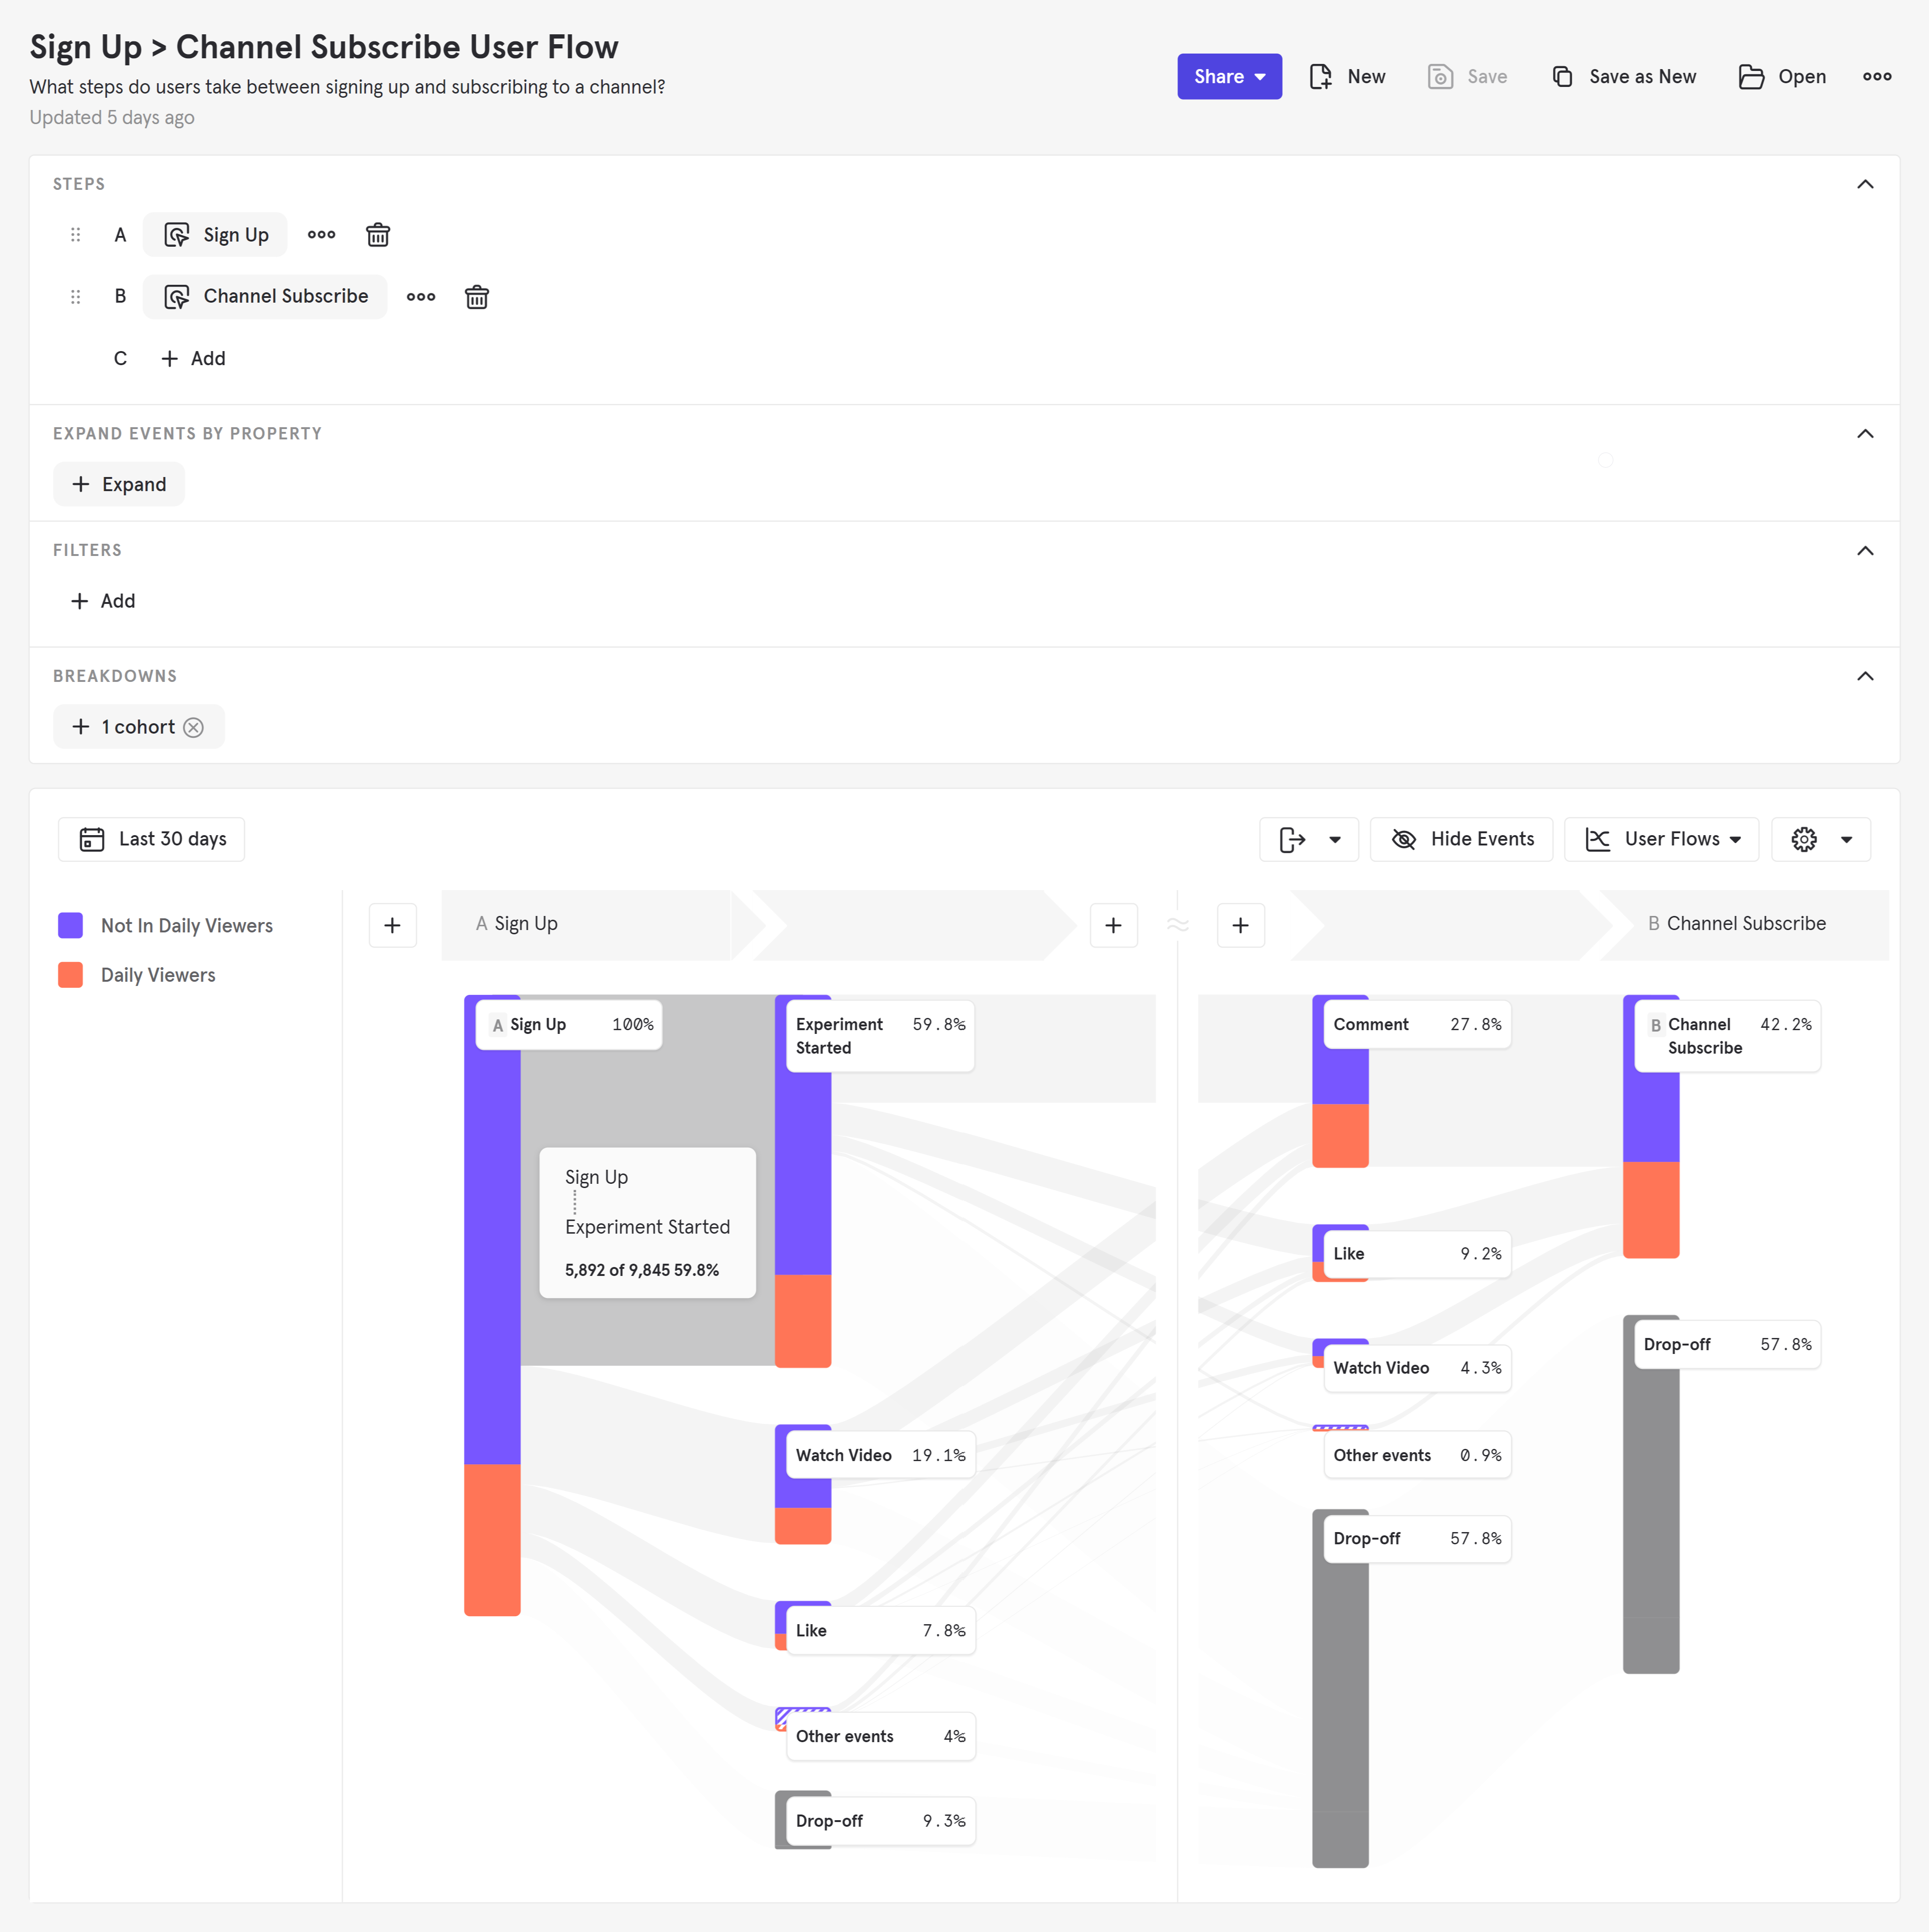The width and height of the screenshot is (1929, 1932).
Task: Open the Last 30 days date picker
Action: point(152,839)
